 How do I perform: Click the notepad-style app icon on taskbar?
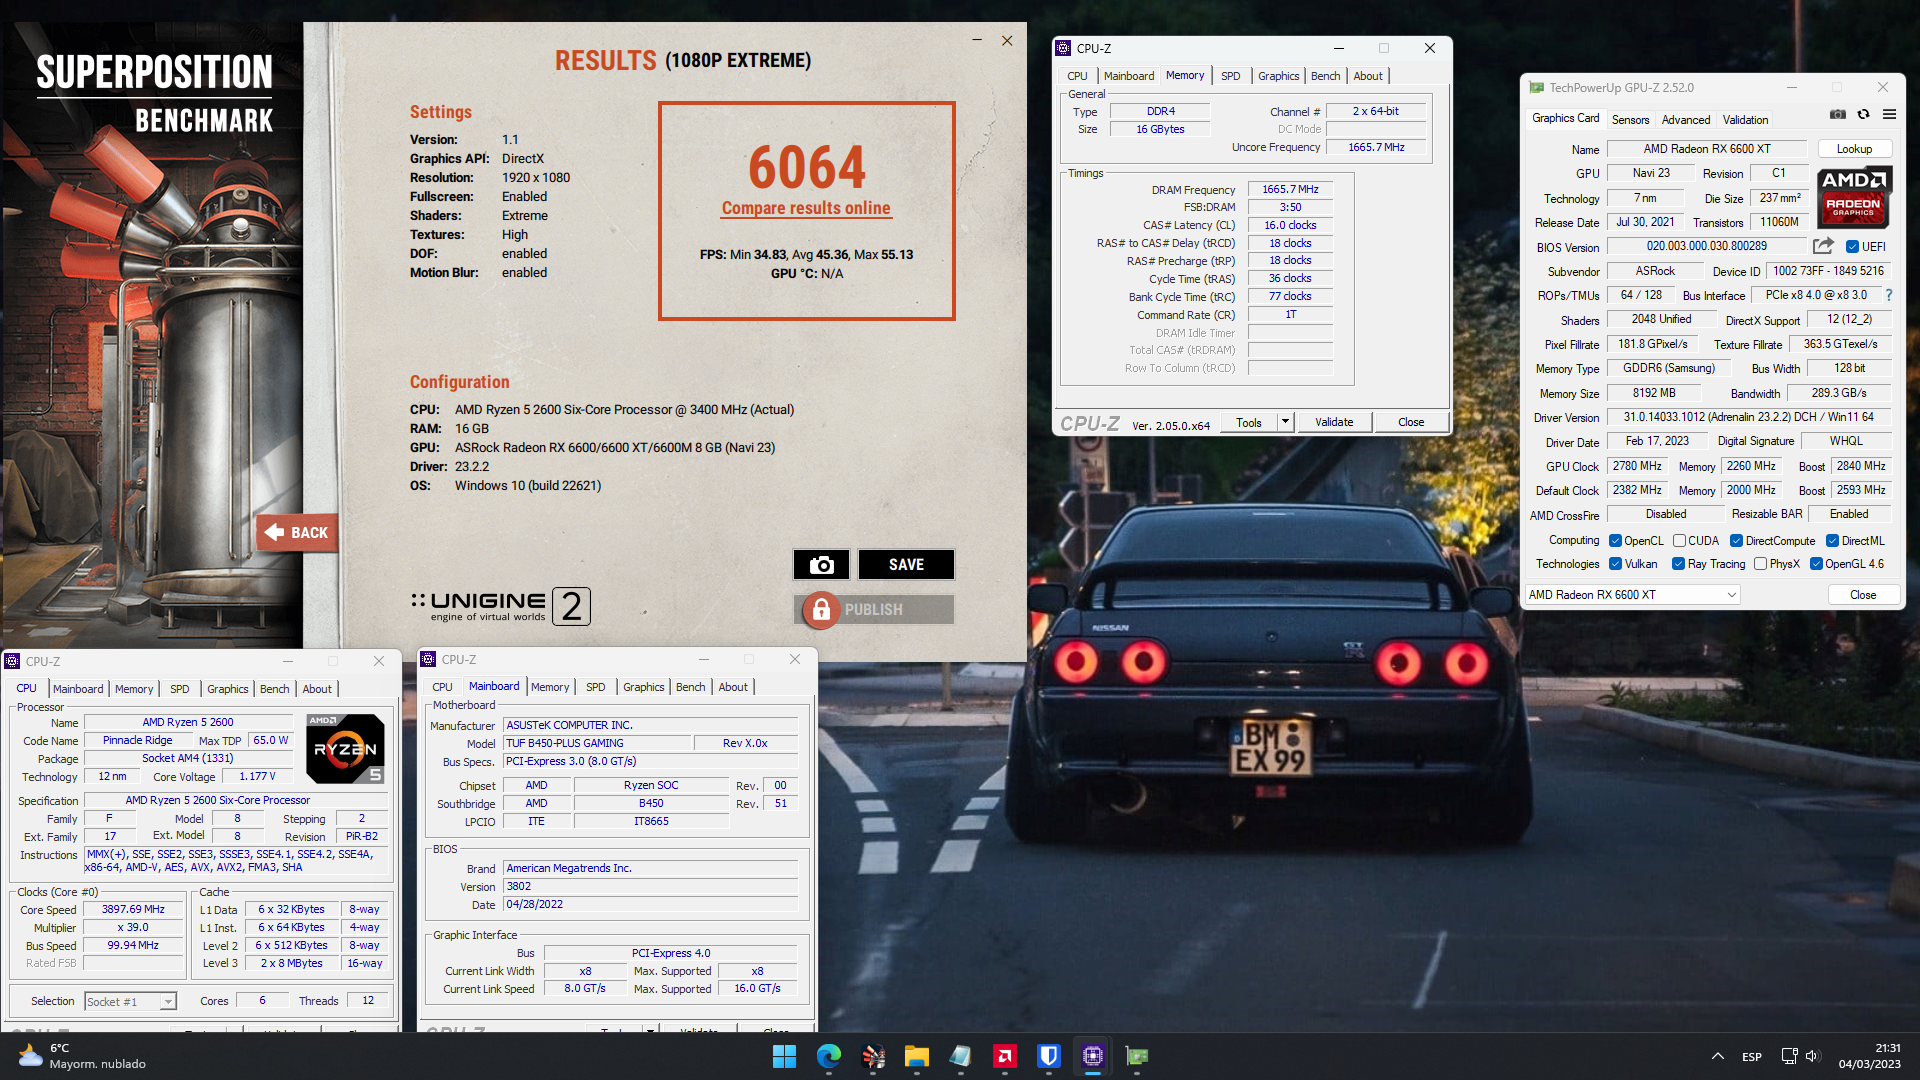click(x=961, y=1056)
